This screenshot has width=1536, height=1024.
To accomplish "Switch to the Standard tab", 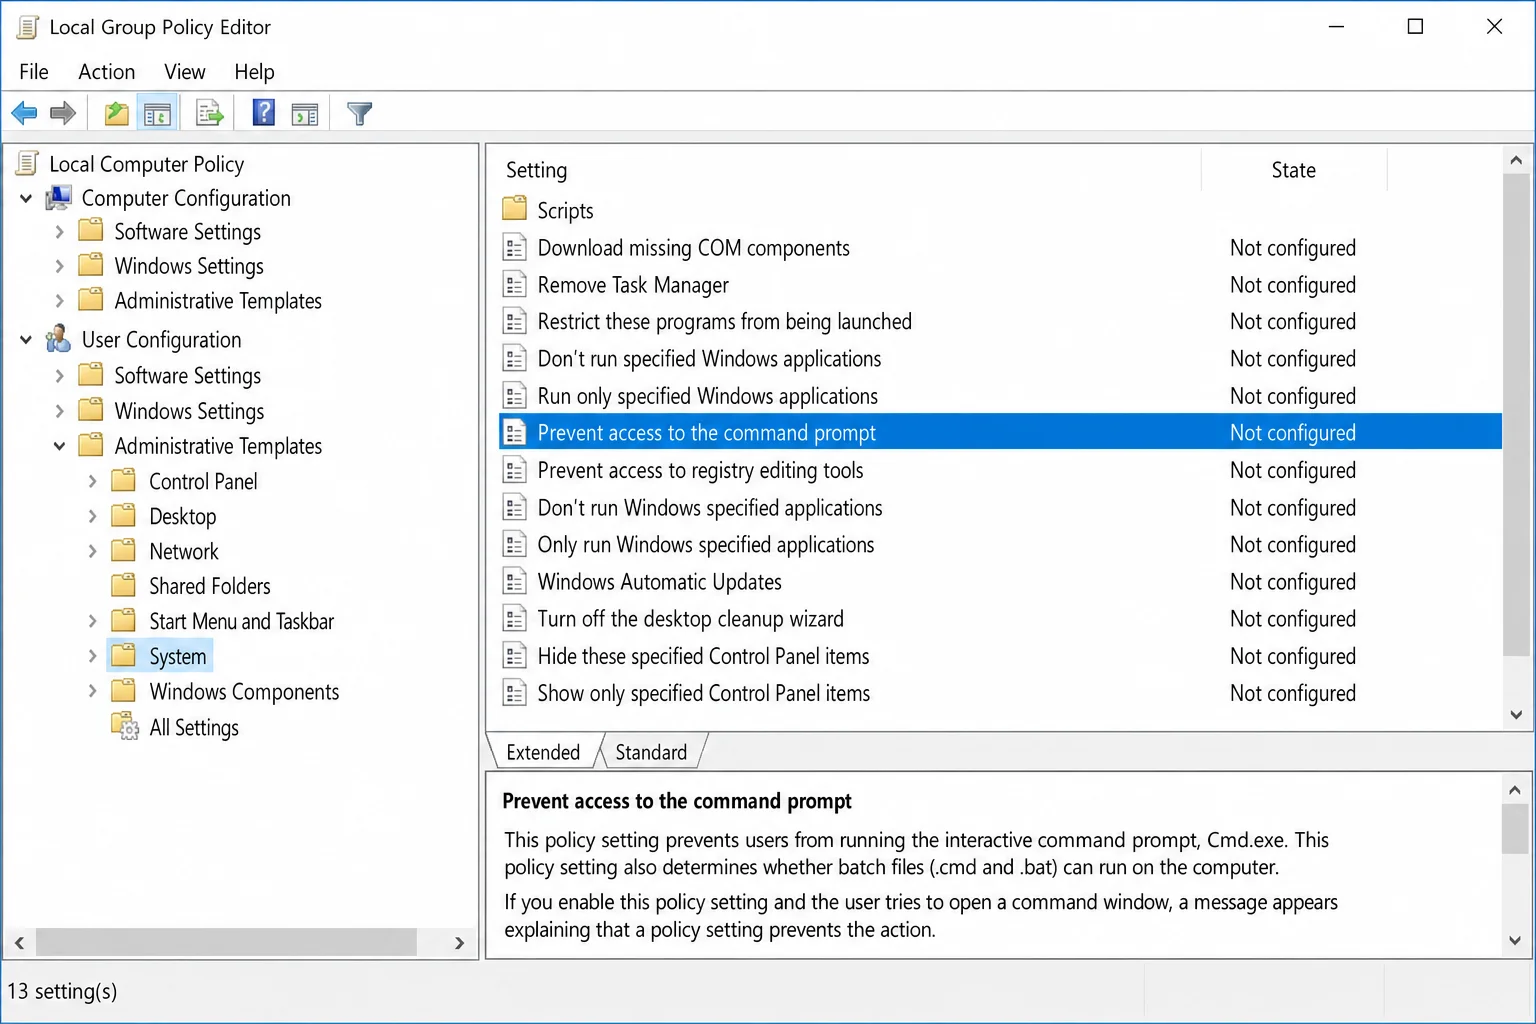I will click(x=651, y=752).
